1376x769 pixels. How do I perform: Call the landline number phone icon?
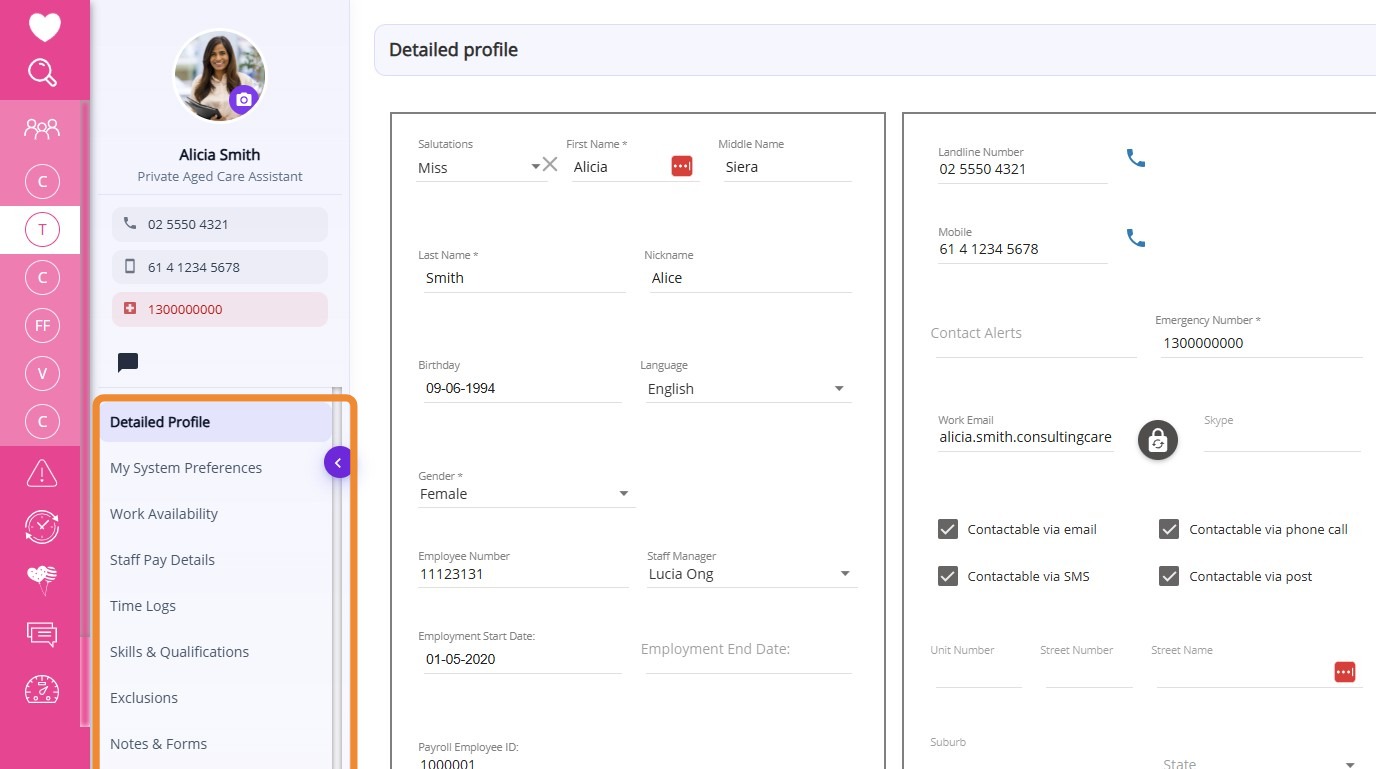(x=1136, y=158)
